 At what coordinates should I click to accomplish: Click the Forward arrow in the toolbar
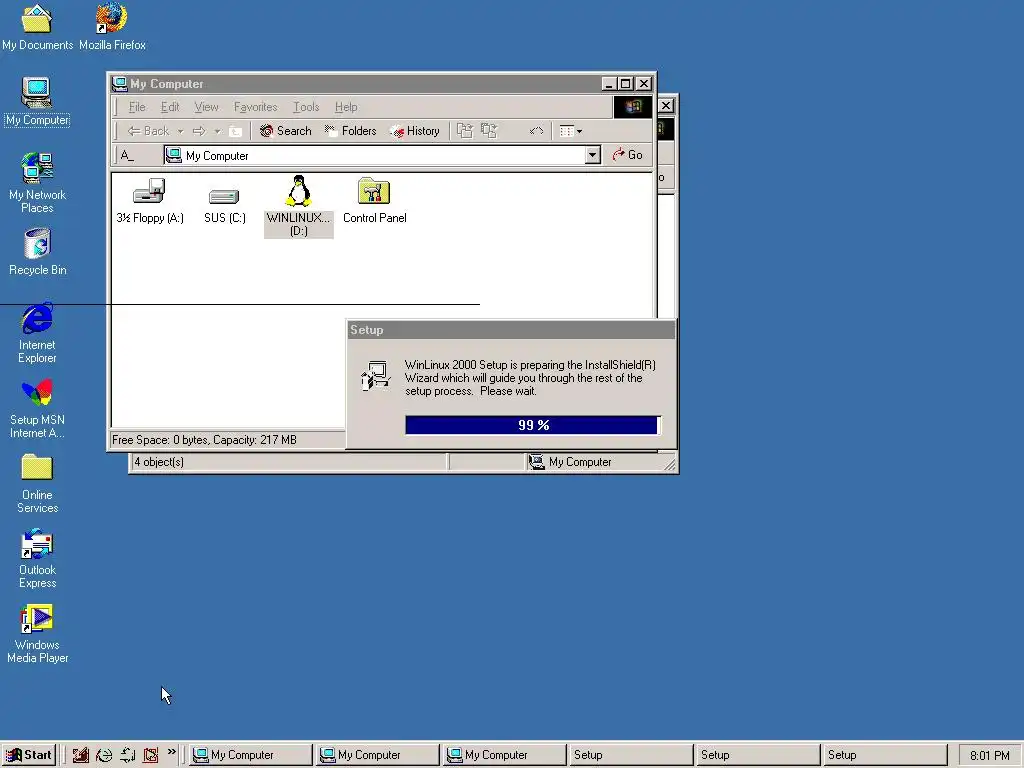(x=199, y=131)
